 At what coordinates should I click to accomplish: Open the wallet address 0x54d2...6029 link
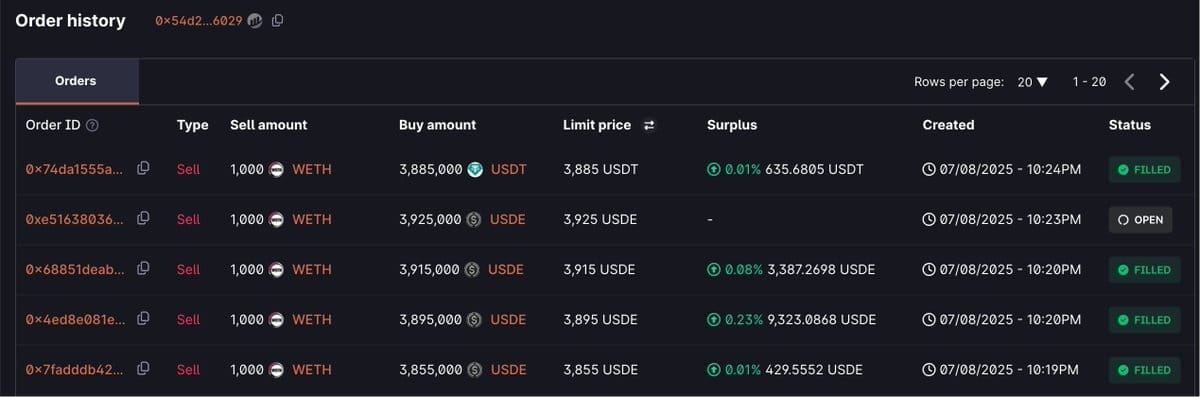point(198,21)
